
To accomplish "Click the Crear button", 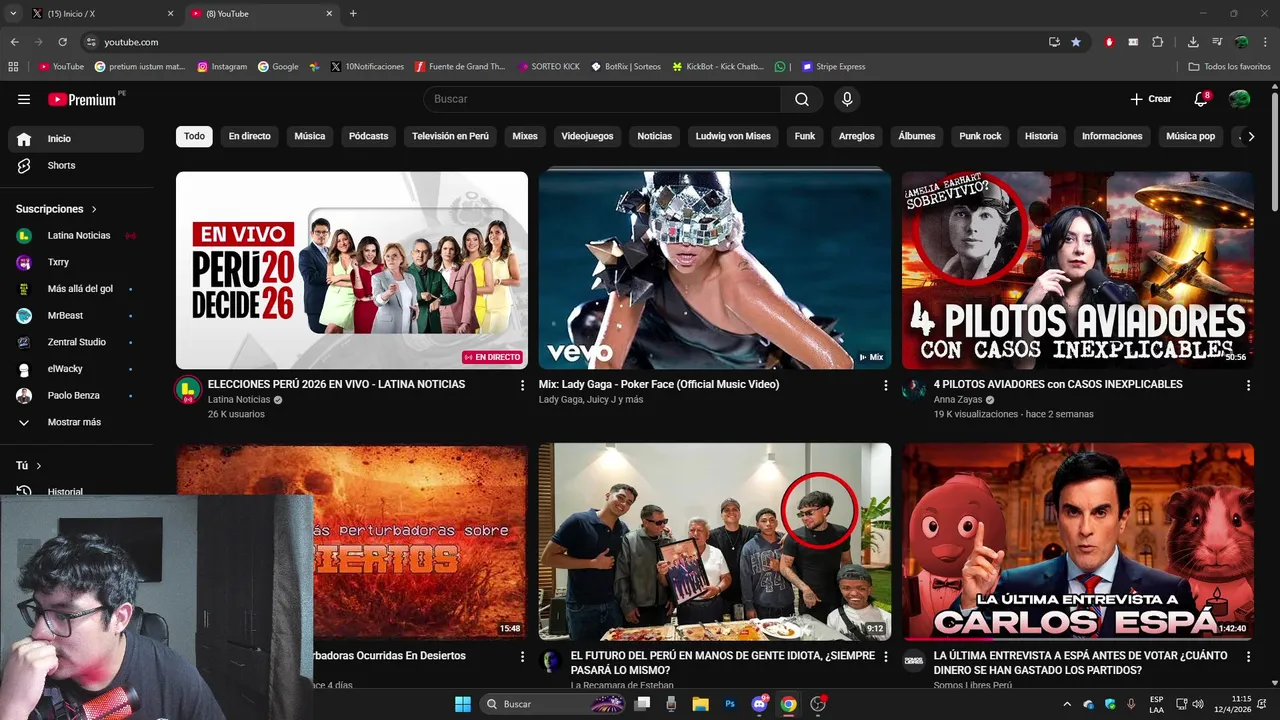I will (x=1151, y=99).
